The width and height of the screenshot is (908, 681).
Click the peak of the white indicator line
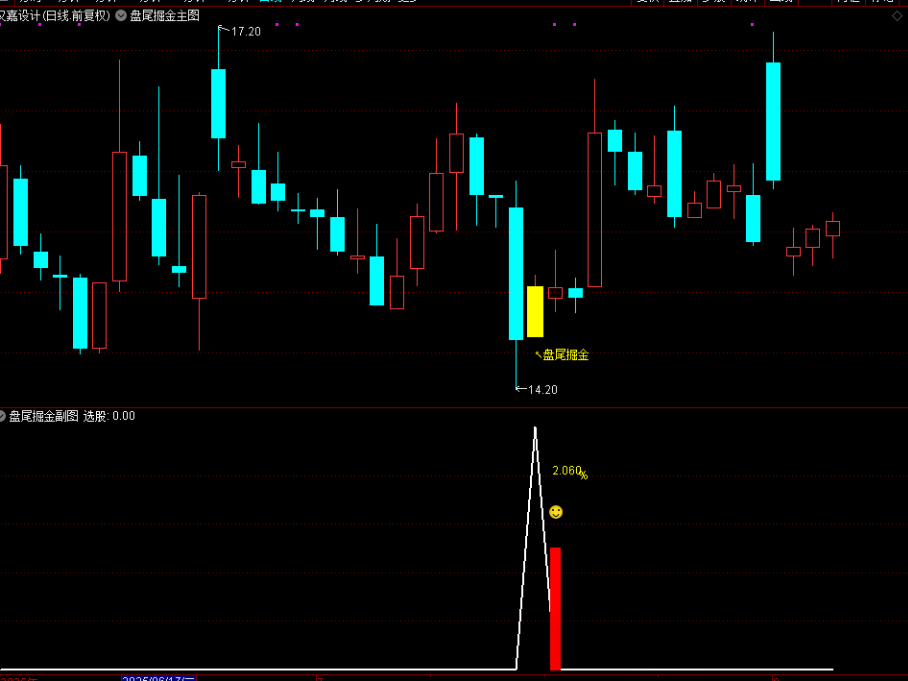[x=535, y=429]
